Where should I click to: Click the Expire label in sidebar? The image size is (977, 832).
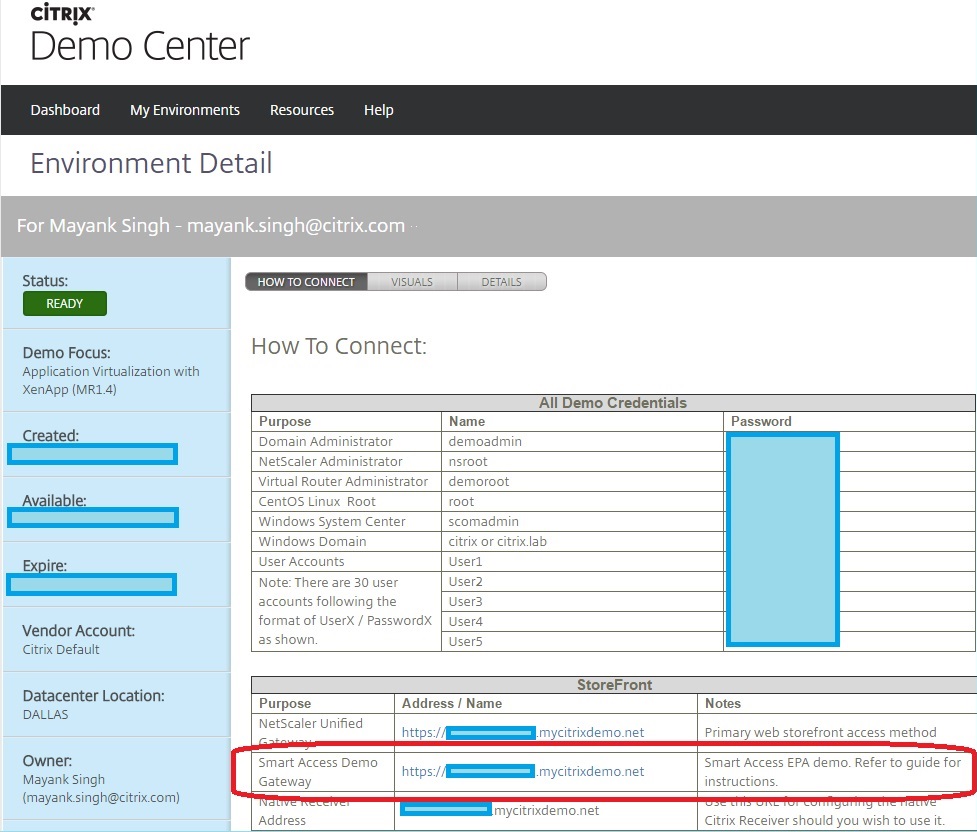pyautogui.click(x=44, y=566)
